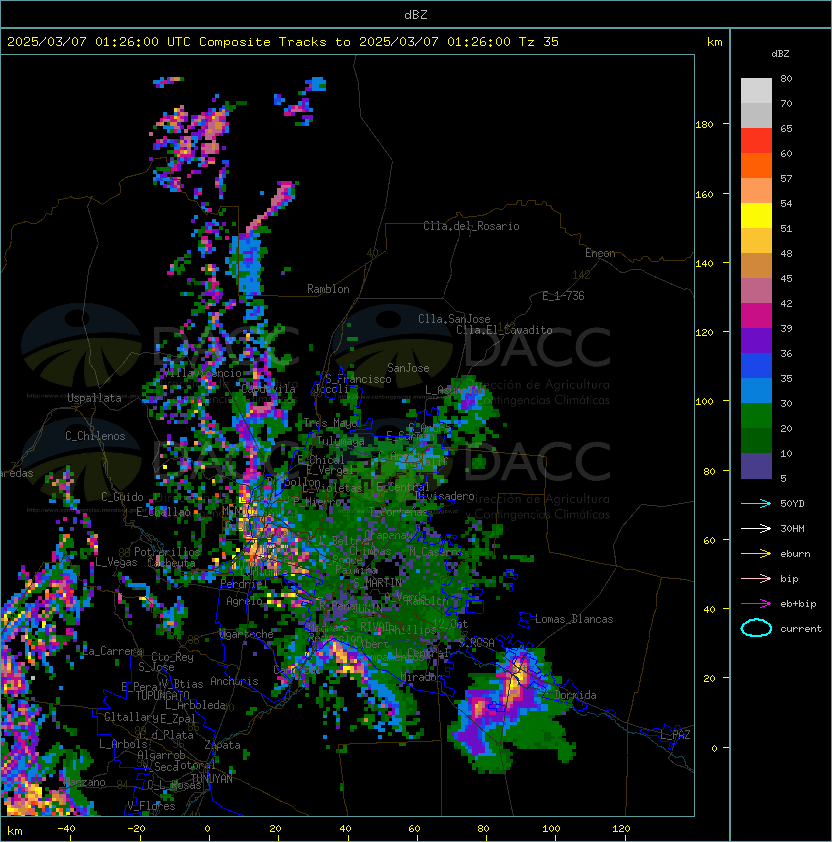Click the cyan 50YD arrow icon
Image resolution: width=832 pixels, height=842 pixels.
pos(756,503)
